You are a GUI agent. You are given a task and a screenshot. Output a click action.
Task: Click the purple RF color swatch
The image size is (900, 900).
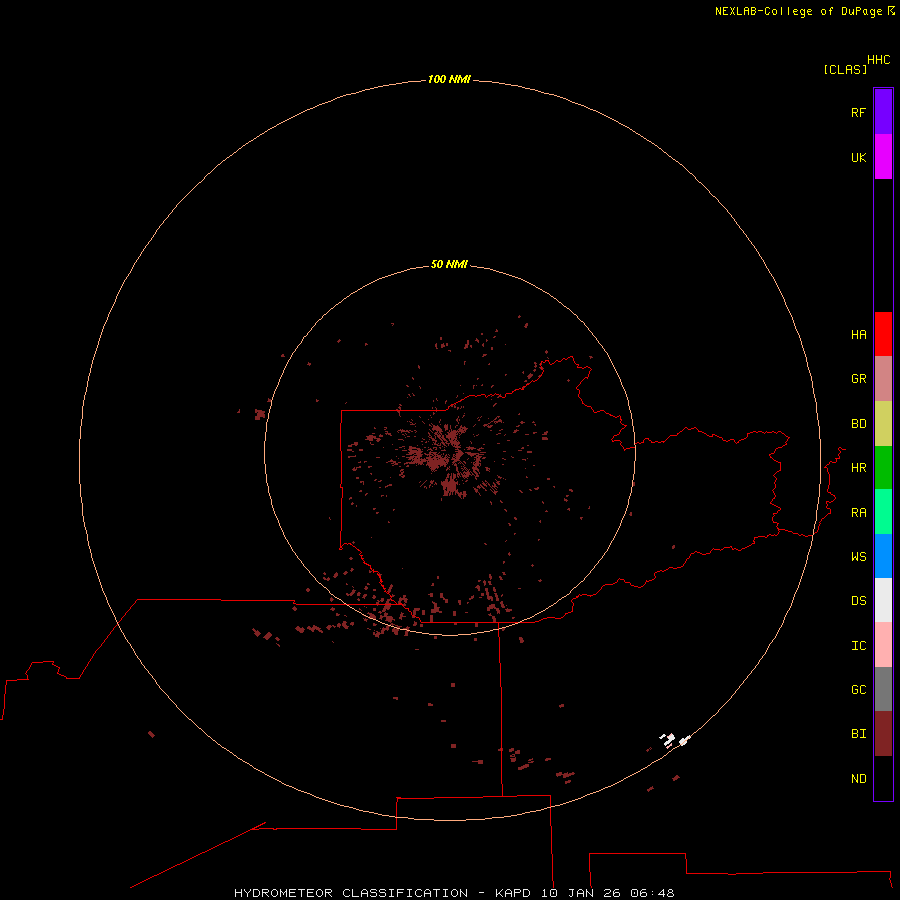883,112
